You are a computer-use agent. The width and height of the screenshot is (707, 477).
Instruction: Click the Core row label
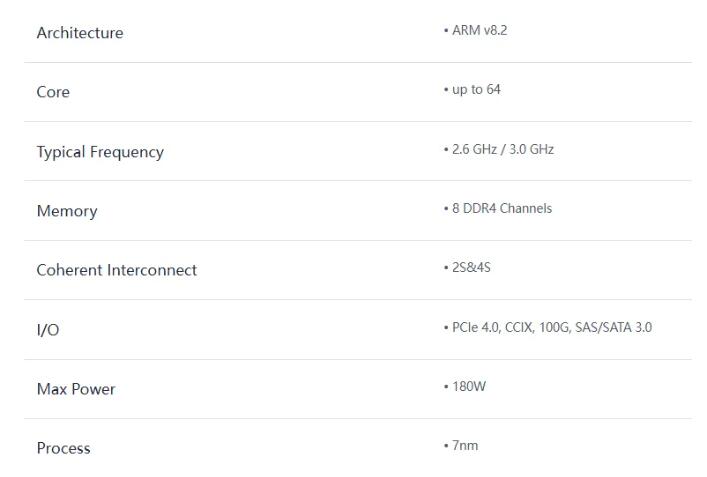pyautogui.click(x=53, y=92)
